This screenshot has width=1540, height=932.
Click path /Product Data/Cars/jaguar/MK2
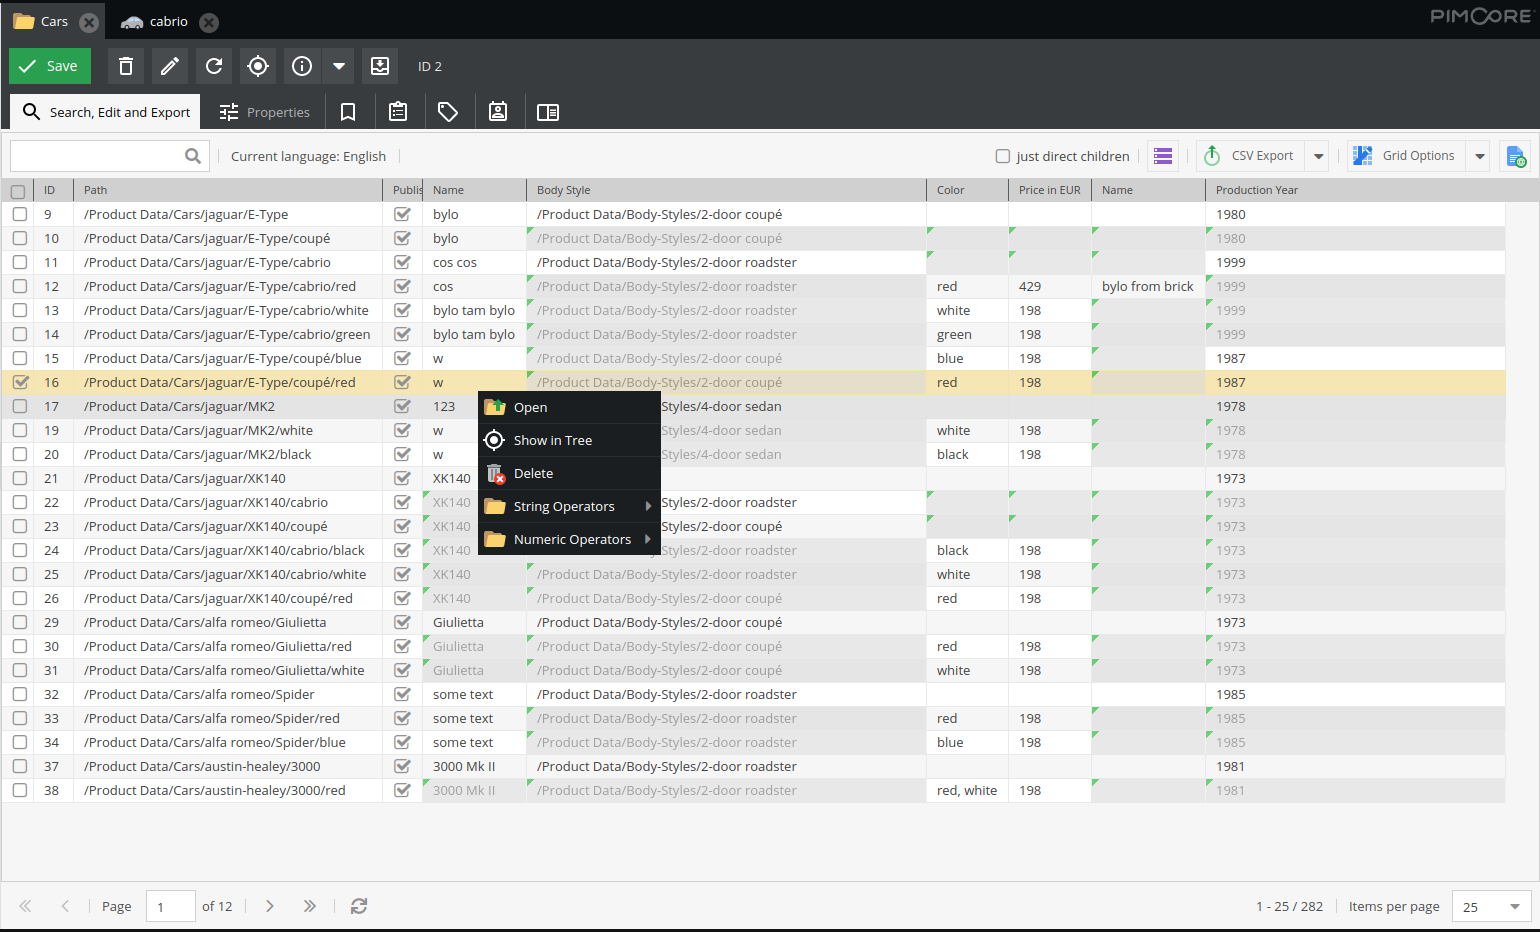point(179,406)
